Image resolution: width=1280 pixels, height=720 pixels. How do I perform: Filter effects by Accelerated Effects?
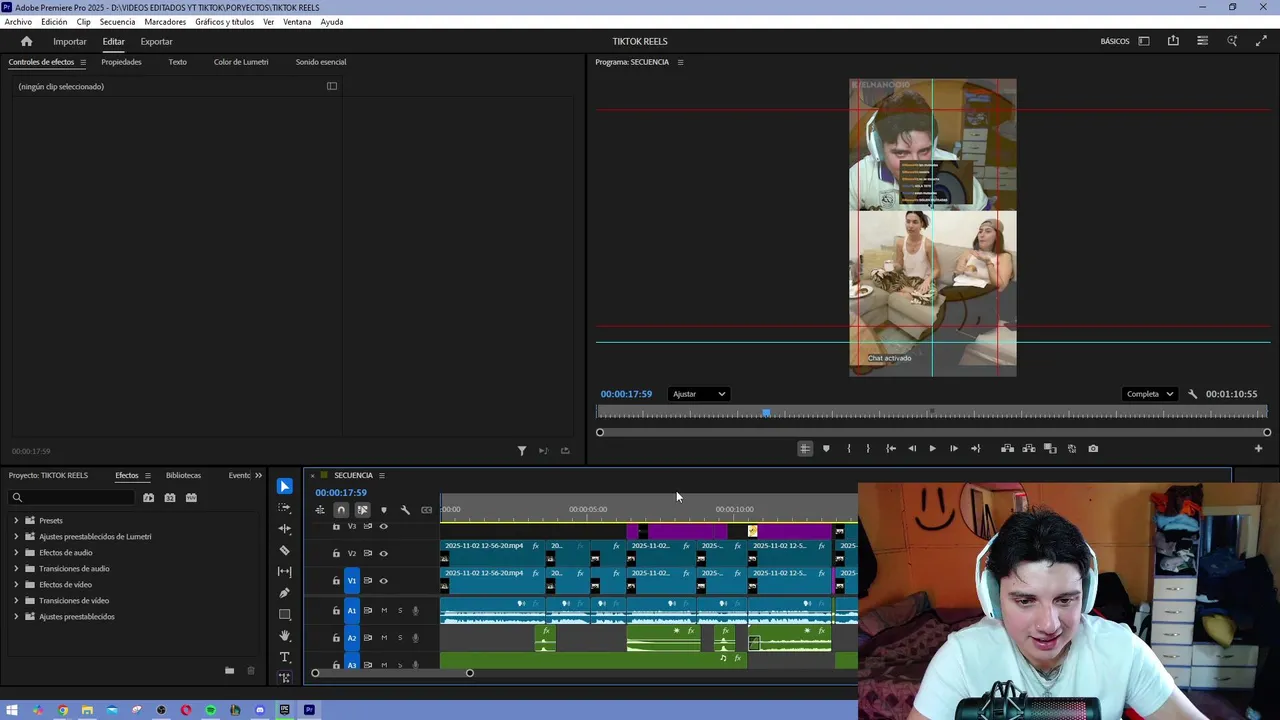coord(148,497)
